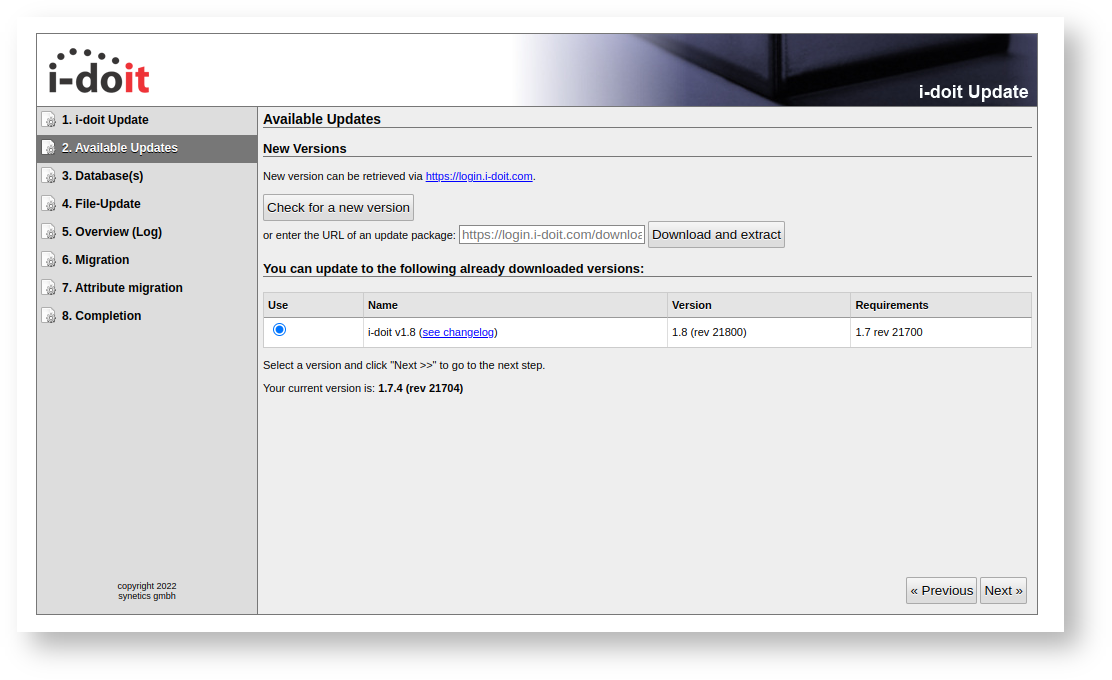The width and height of the screenshot is (1112, 680).
Task: Go to step '8. Completion'
Action: [x=147, y=316]
